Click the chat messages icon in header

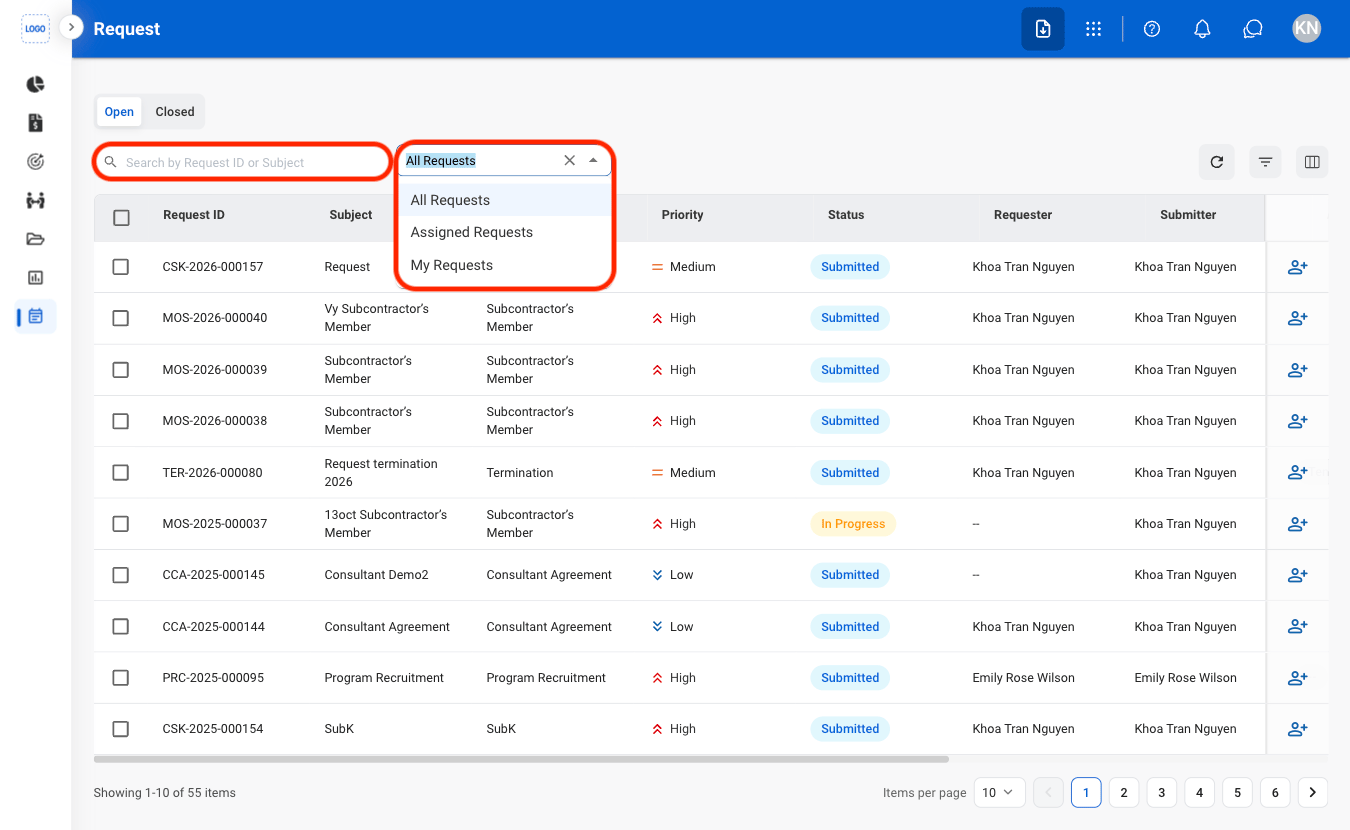[1253, 29]
